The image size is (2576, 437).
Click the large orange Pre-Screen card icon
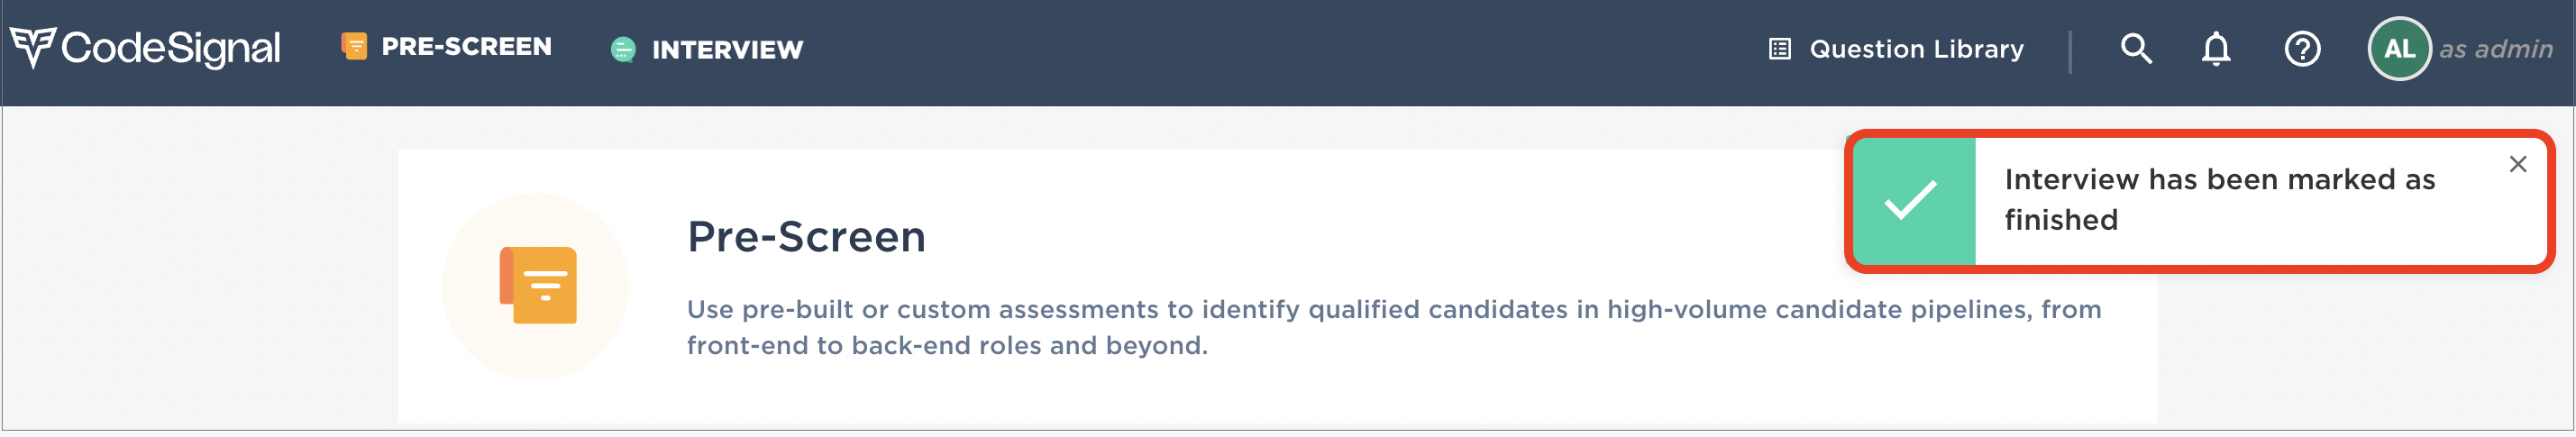(537, 286)
